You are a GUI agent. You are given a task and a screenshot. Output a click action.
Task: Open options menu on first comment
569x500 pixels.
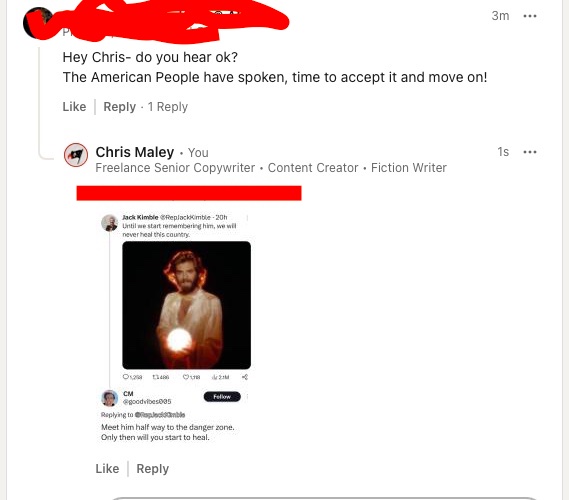point(530,16)
